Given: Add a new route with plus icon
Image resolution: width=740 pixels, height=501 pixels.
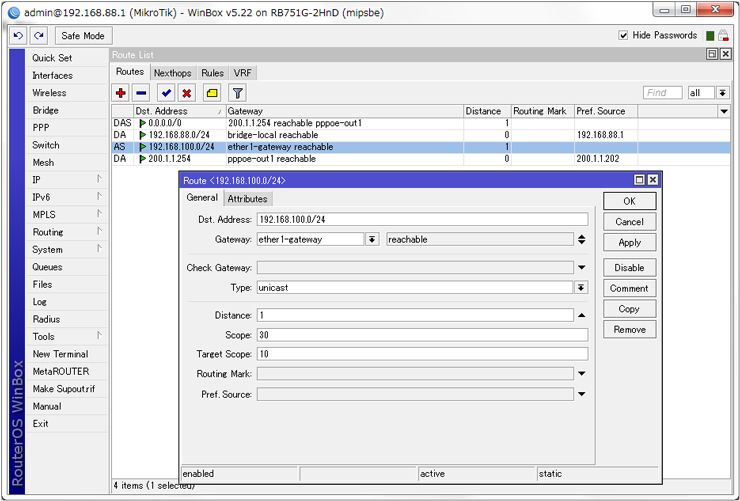Looking at the screenshot, I should [x=121, y=93].
